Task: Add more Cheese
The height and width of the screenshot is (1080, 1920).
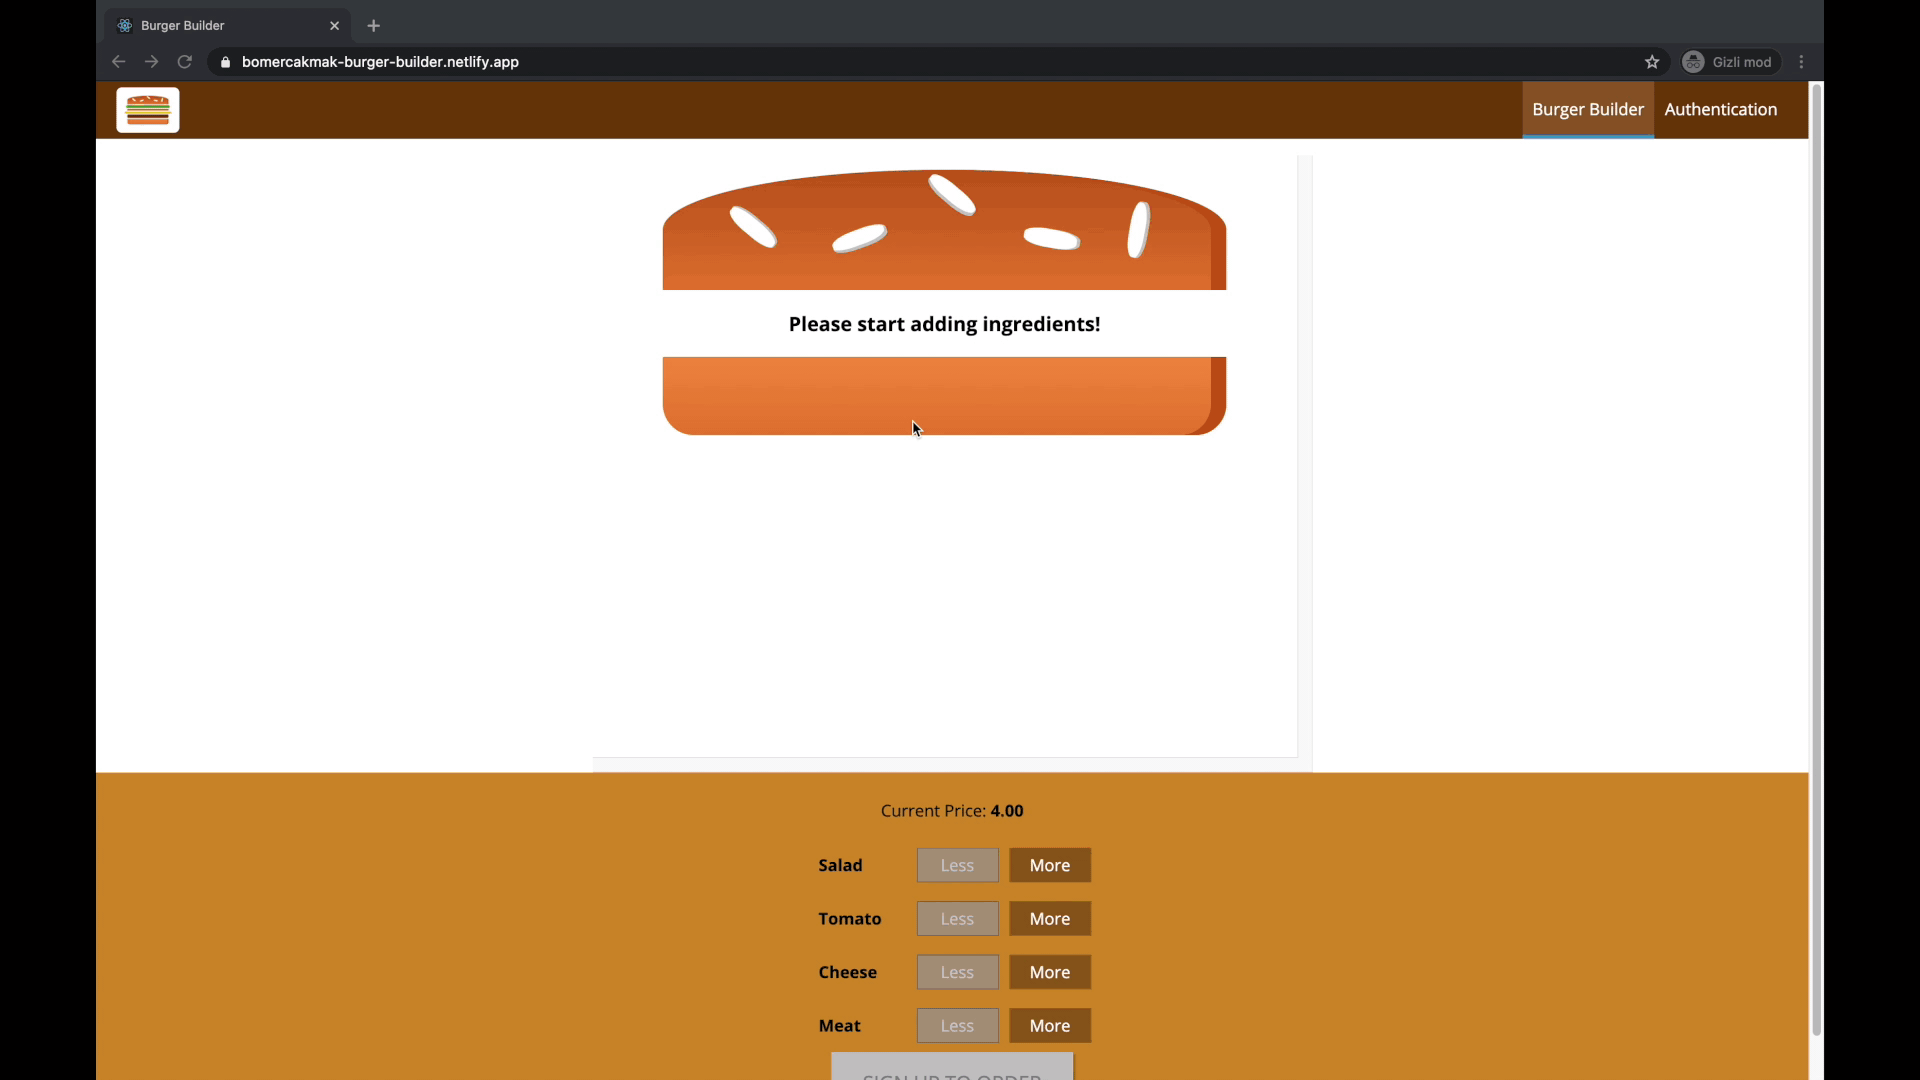Action: click(x=1049, y=972)
